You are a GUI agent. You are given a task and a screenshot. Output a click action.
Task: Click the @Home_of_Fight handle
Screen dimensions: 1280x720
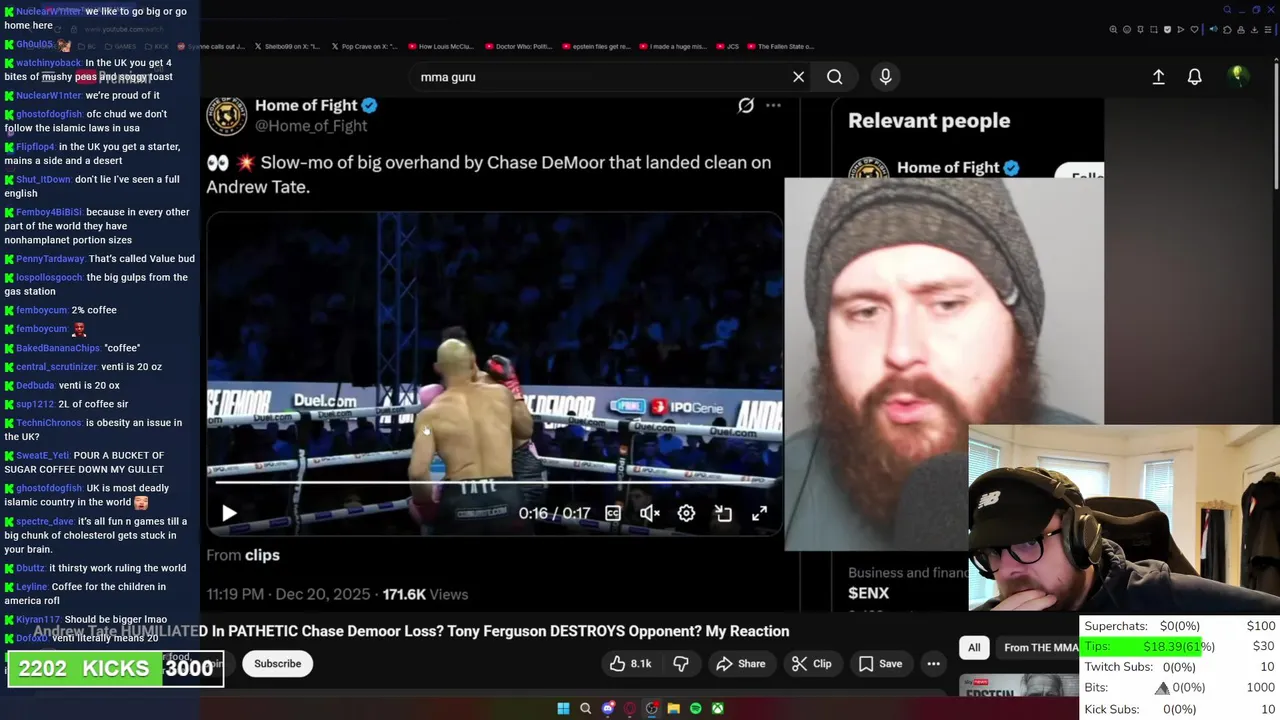[x=311, y=126]
